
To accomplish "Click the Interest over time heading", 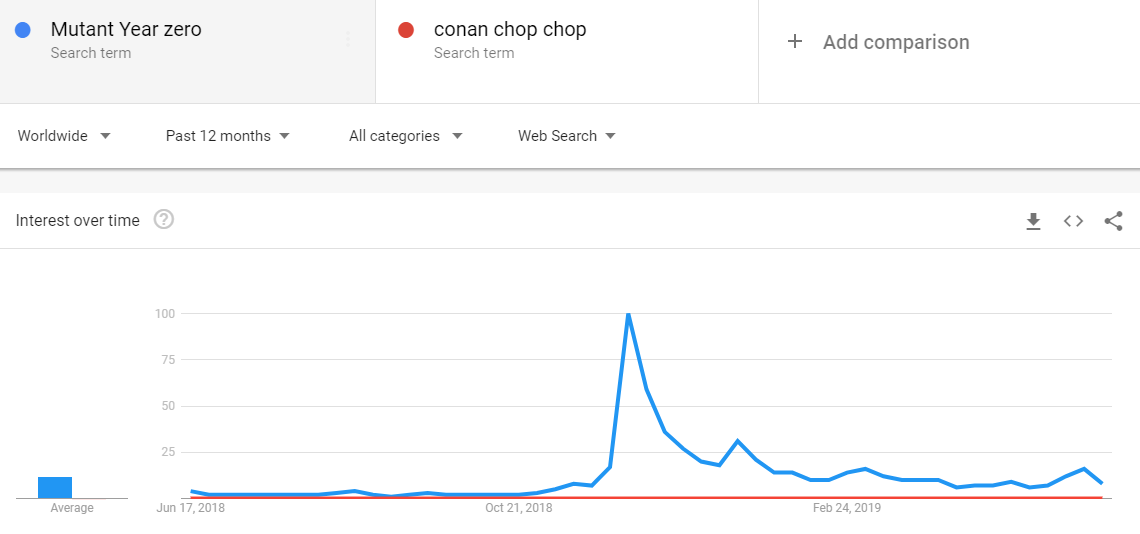I will [x=78, y=220].
